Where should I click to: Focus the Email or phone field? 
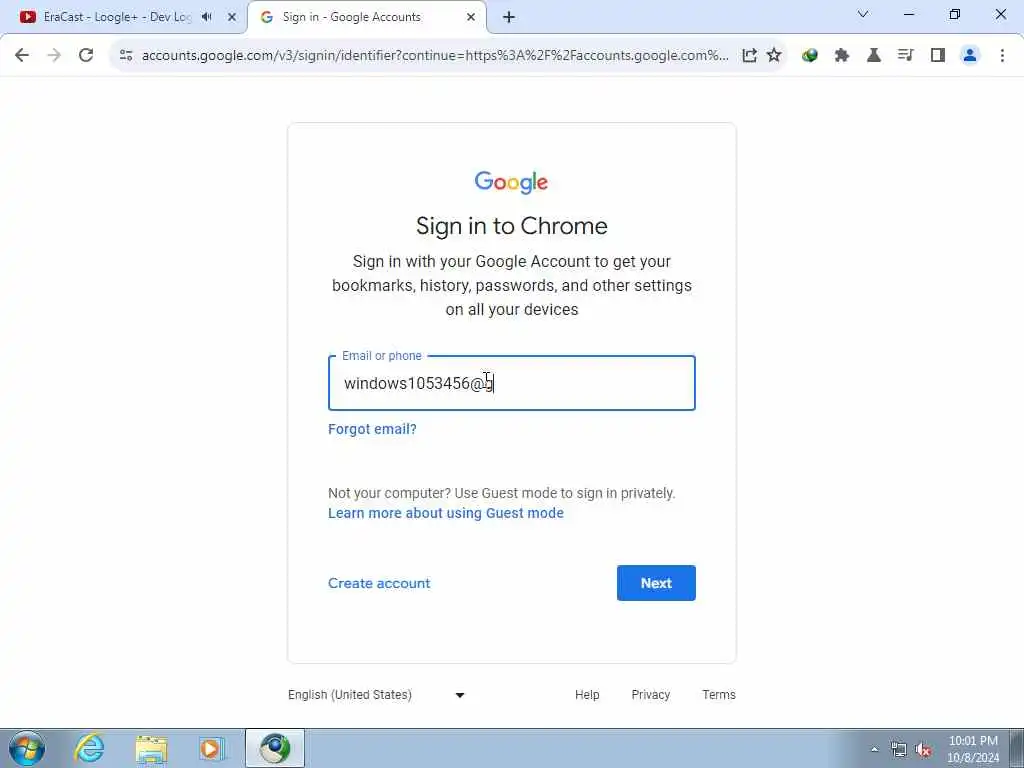click(512, 383)
